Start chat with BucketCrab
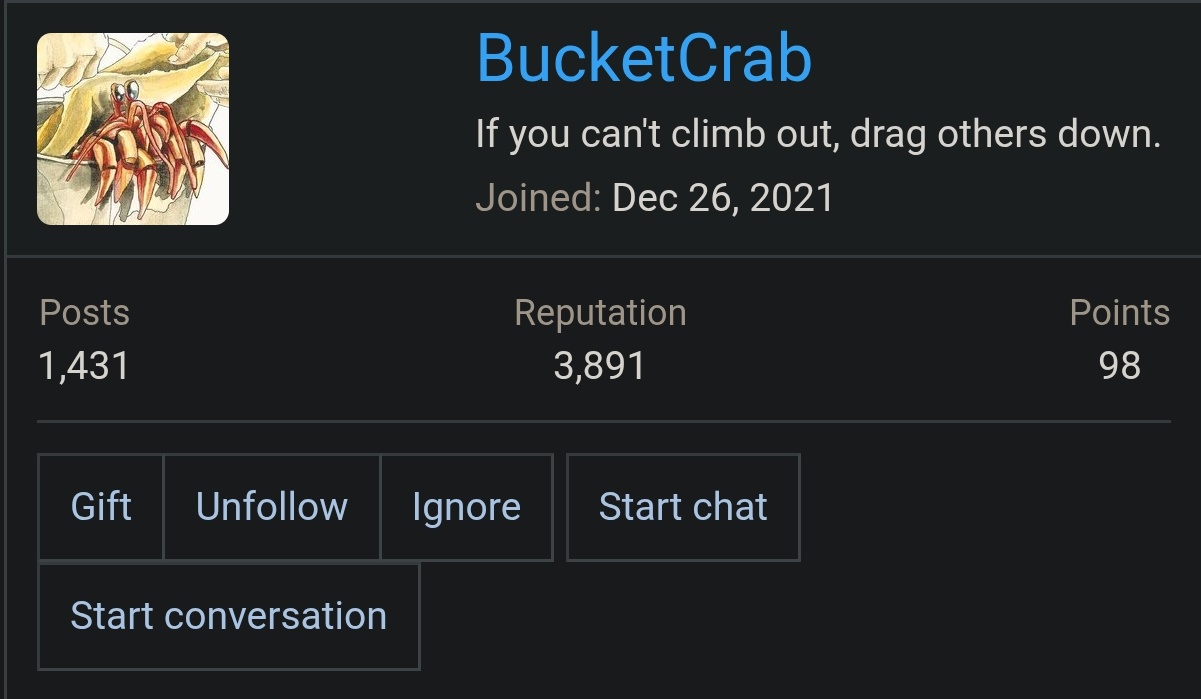1201x699 pixels. point(683,507)
